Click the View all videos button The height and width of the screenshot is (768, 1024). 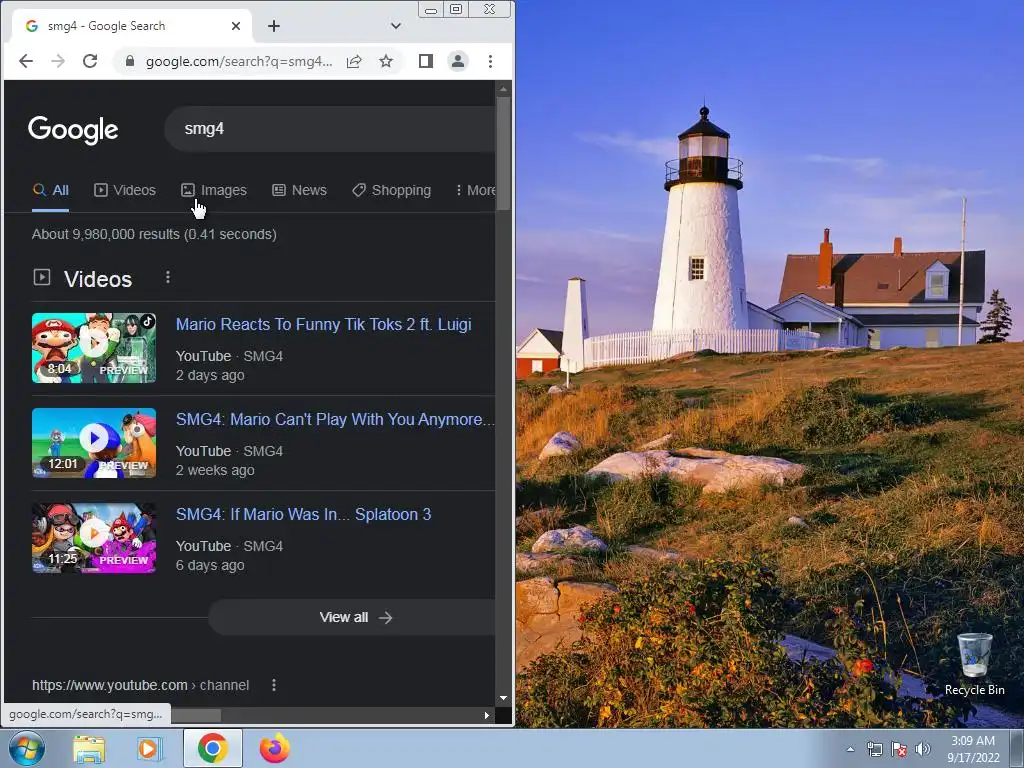click(353, 617)
